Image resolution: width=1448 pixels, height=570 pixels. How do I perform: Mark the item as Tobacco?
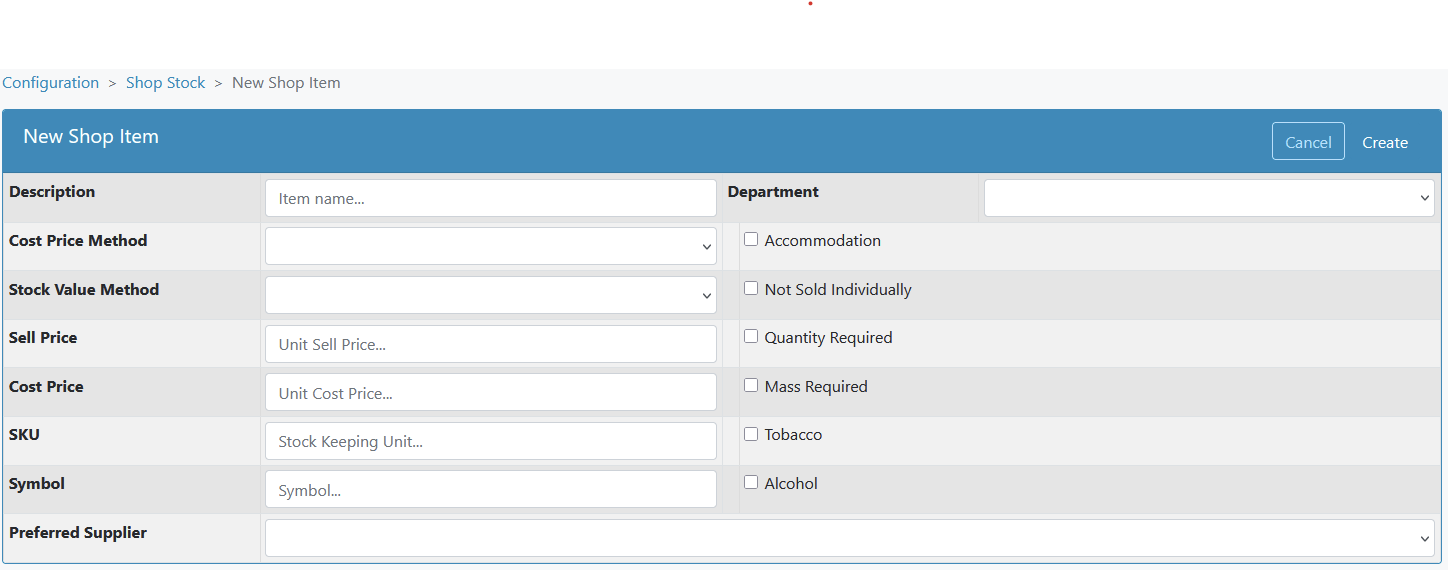pos(751,433)
